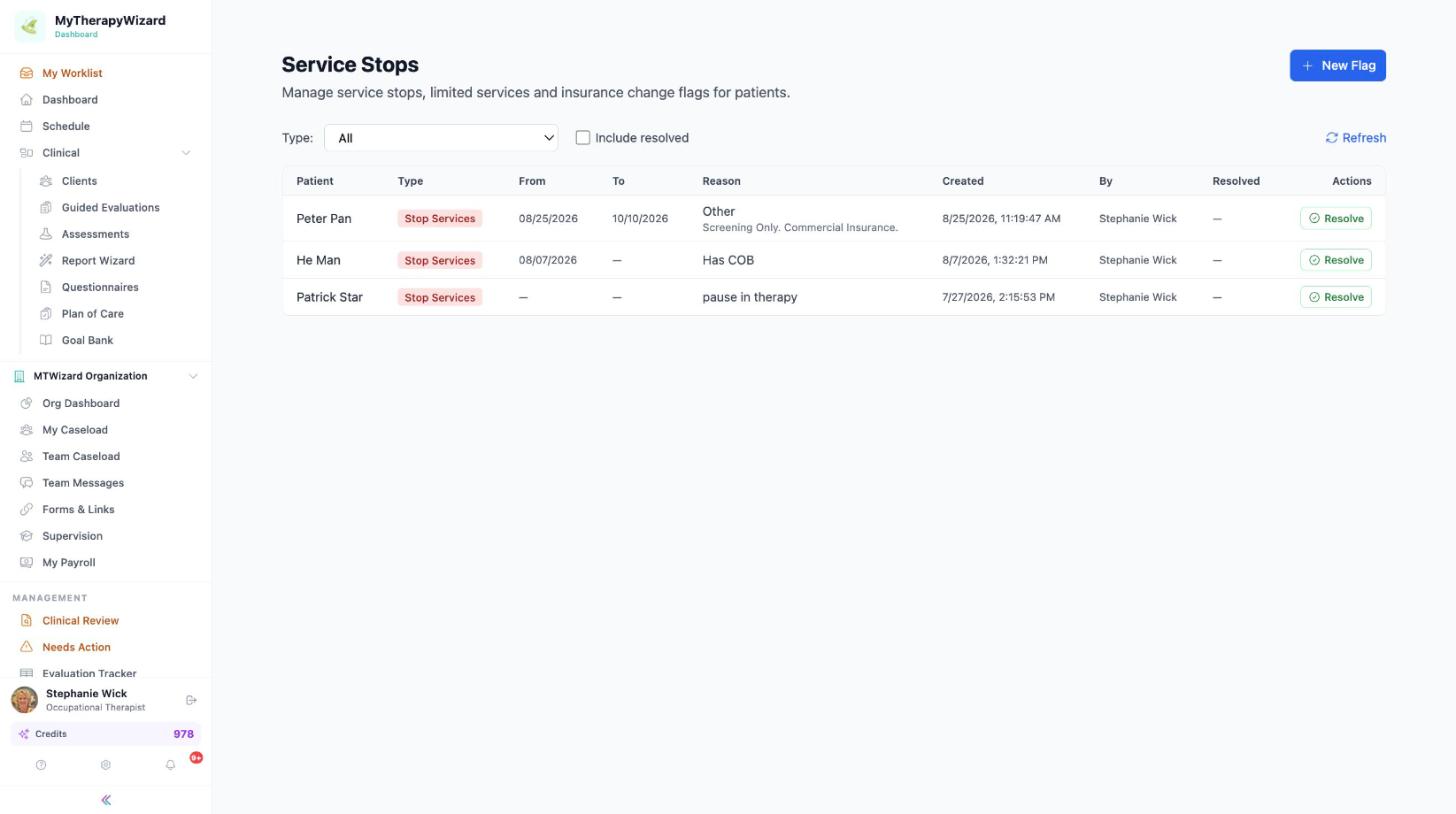Viewport: 1456px width, 814px height.
Task: Toggle the Include resolved checkbox
Action: [583, 138]
